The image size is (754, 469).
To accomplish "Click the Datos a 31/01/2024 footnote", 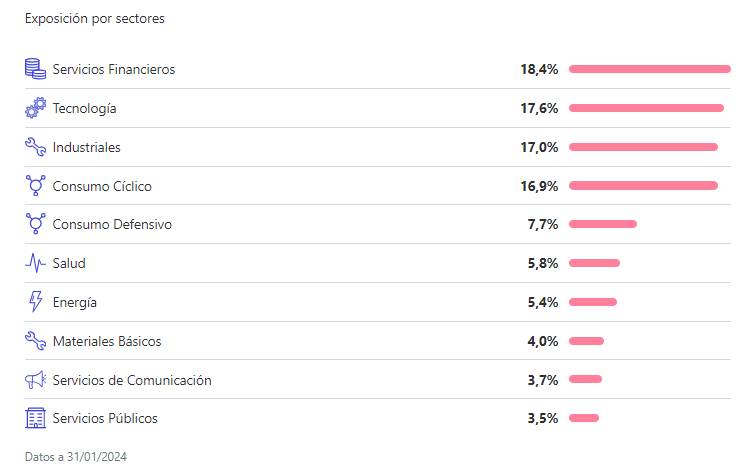I will pyautogui.click(x=76, y=456).
